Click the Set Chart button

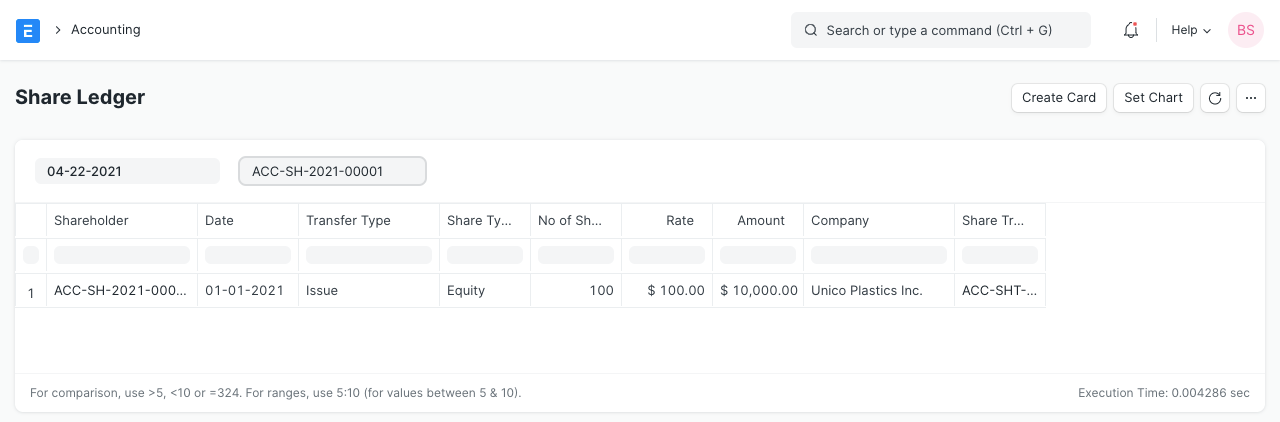click(x=1153, y=98)
